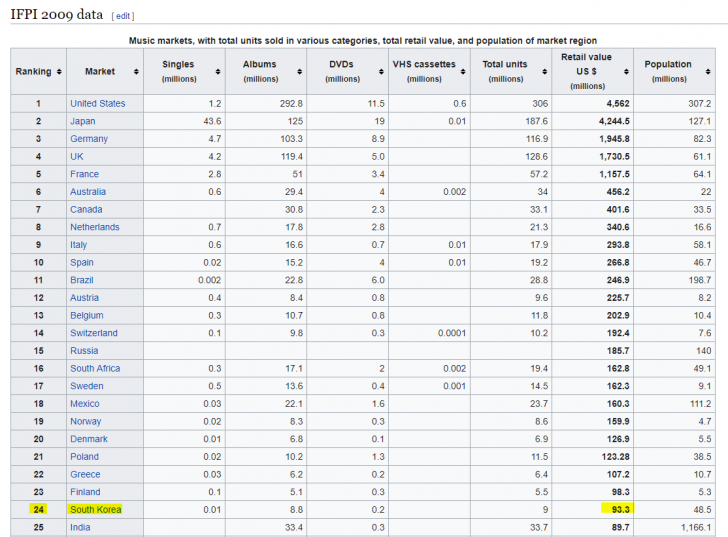The width and height of the screenshot is (728, 537).
Task: Sort table by Ranking column arrows
Action: coord(59,72)
